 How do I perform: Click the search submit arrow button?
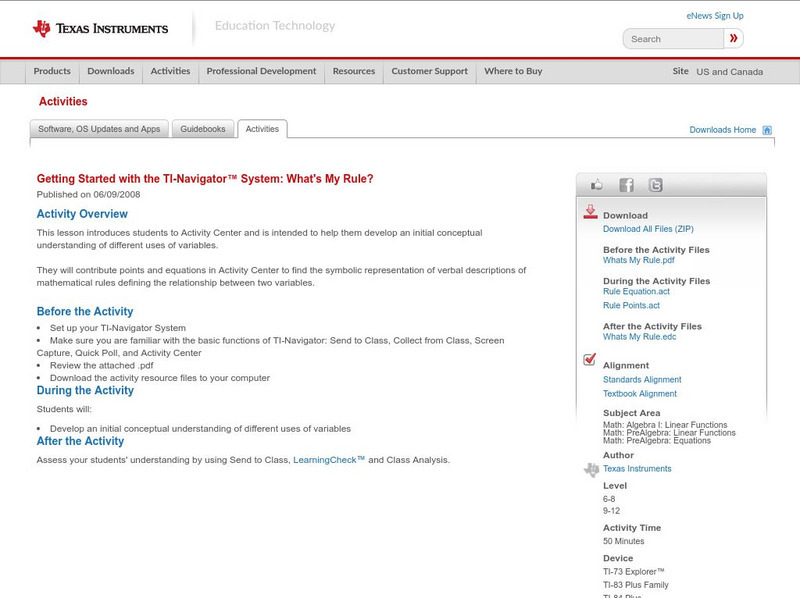(x=733, y=38)
